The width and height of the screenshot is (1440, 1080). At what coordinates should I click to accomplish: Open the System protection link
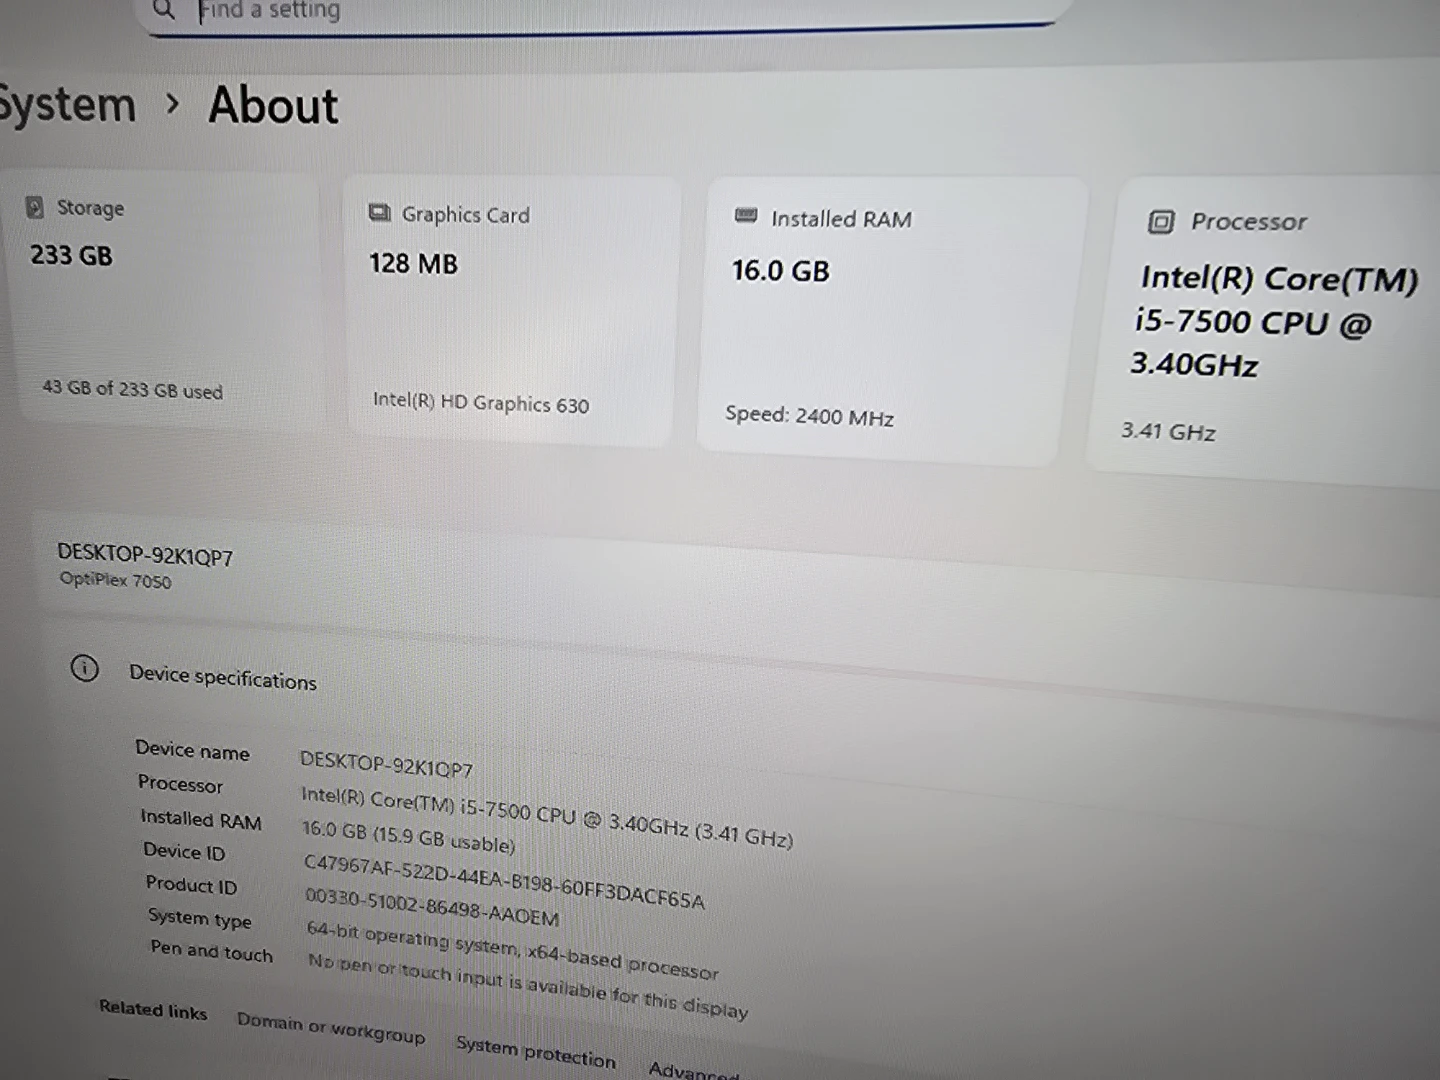point(535,1052)
